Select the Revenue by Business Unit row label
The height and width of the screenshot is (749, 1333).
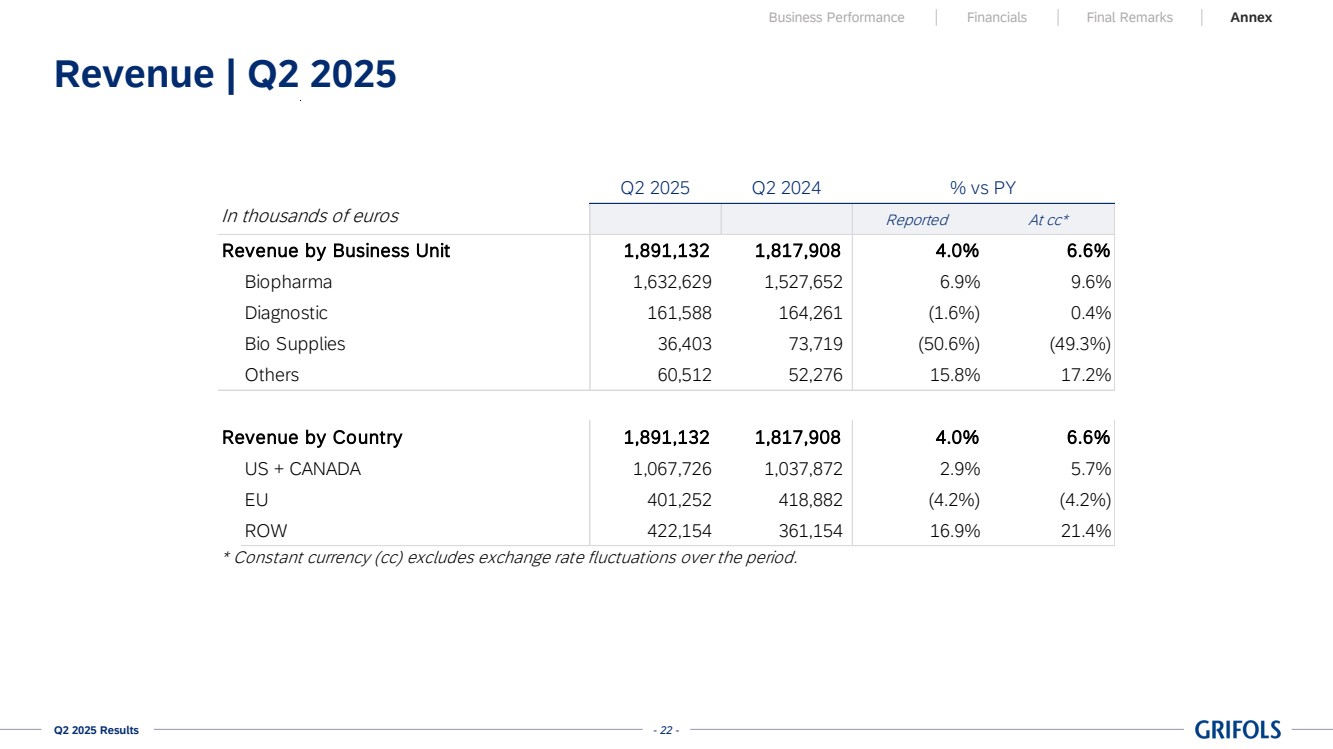point(336,251)
